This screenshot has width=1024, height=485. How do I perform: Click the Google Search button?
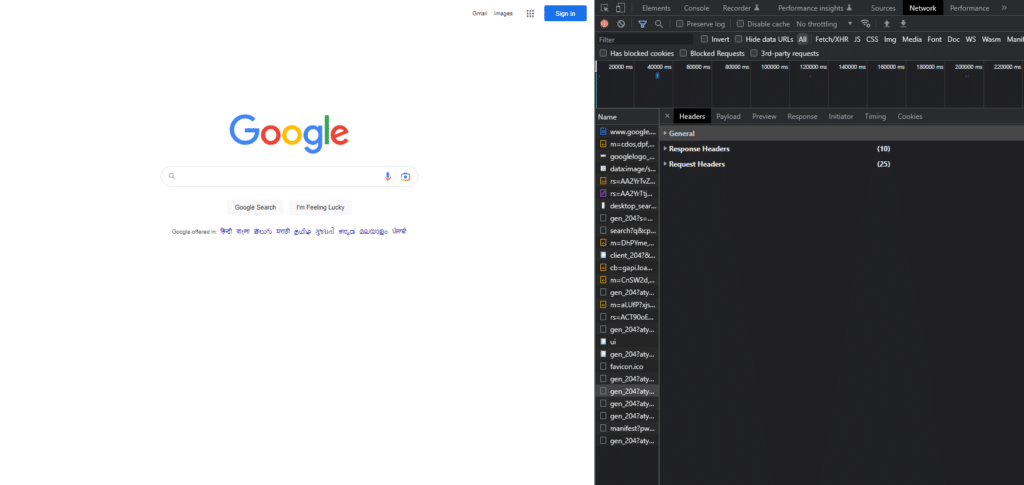[255, 208]
